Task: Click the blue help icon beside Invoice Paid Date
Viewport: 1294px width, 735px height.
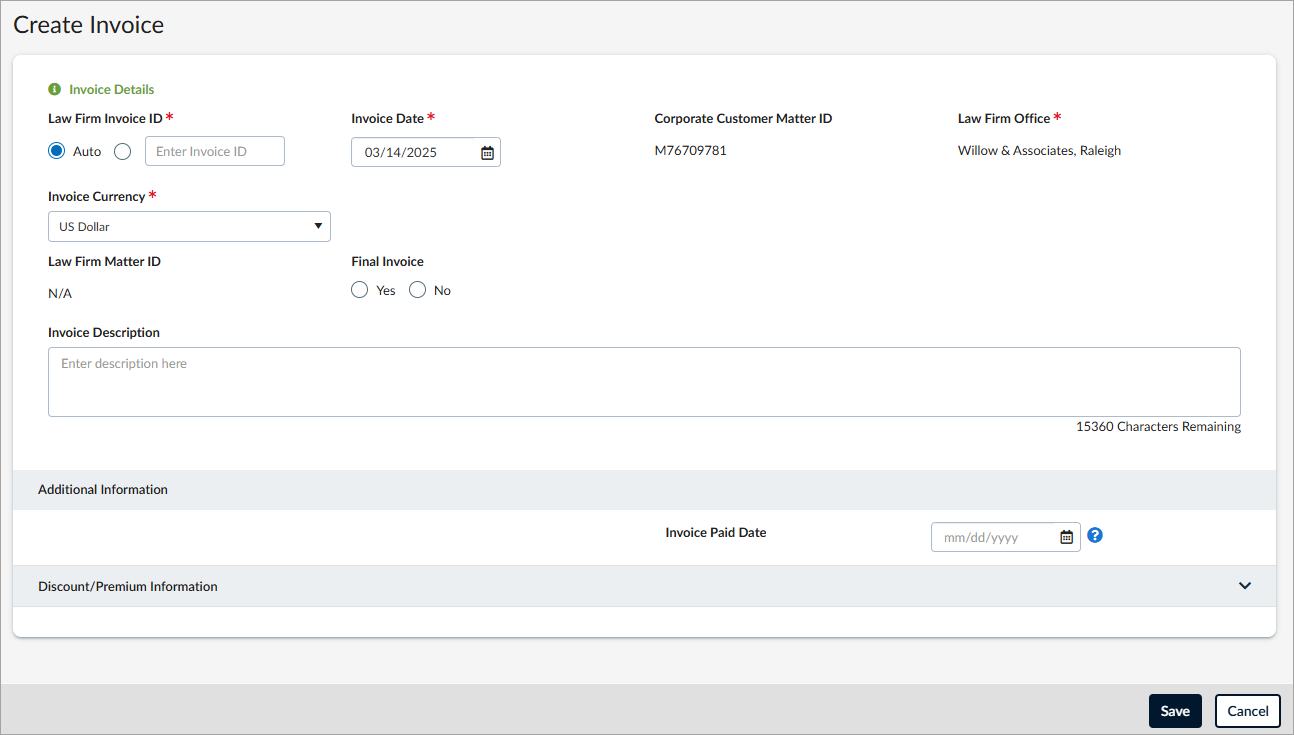Action: [1094, 535]
